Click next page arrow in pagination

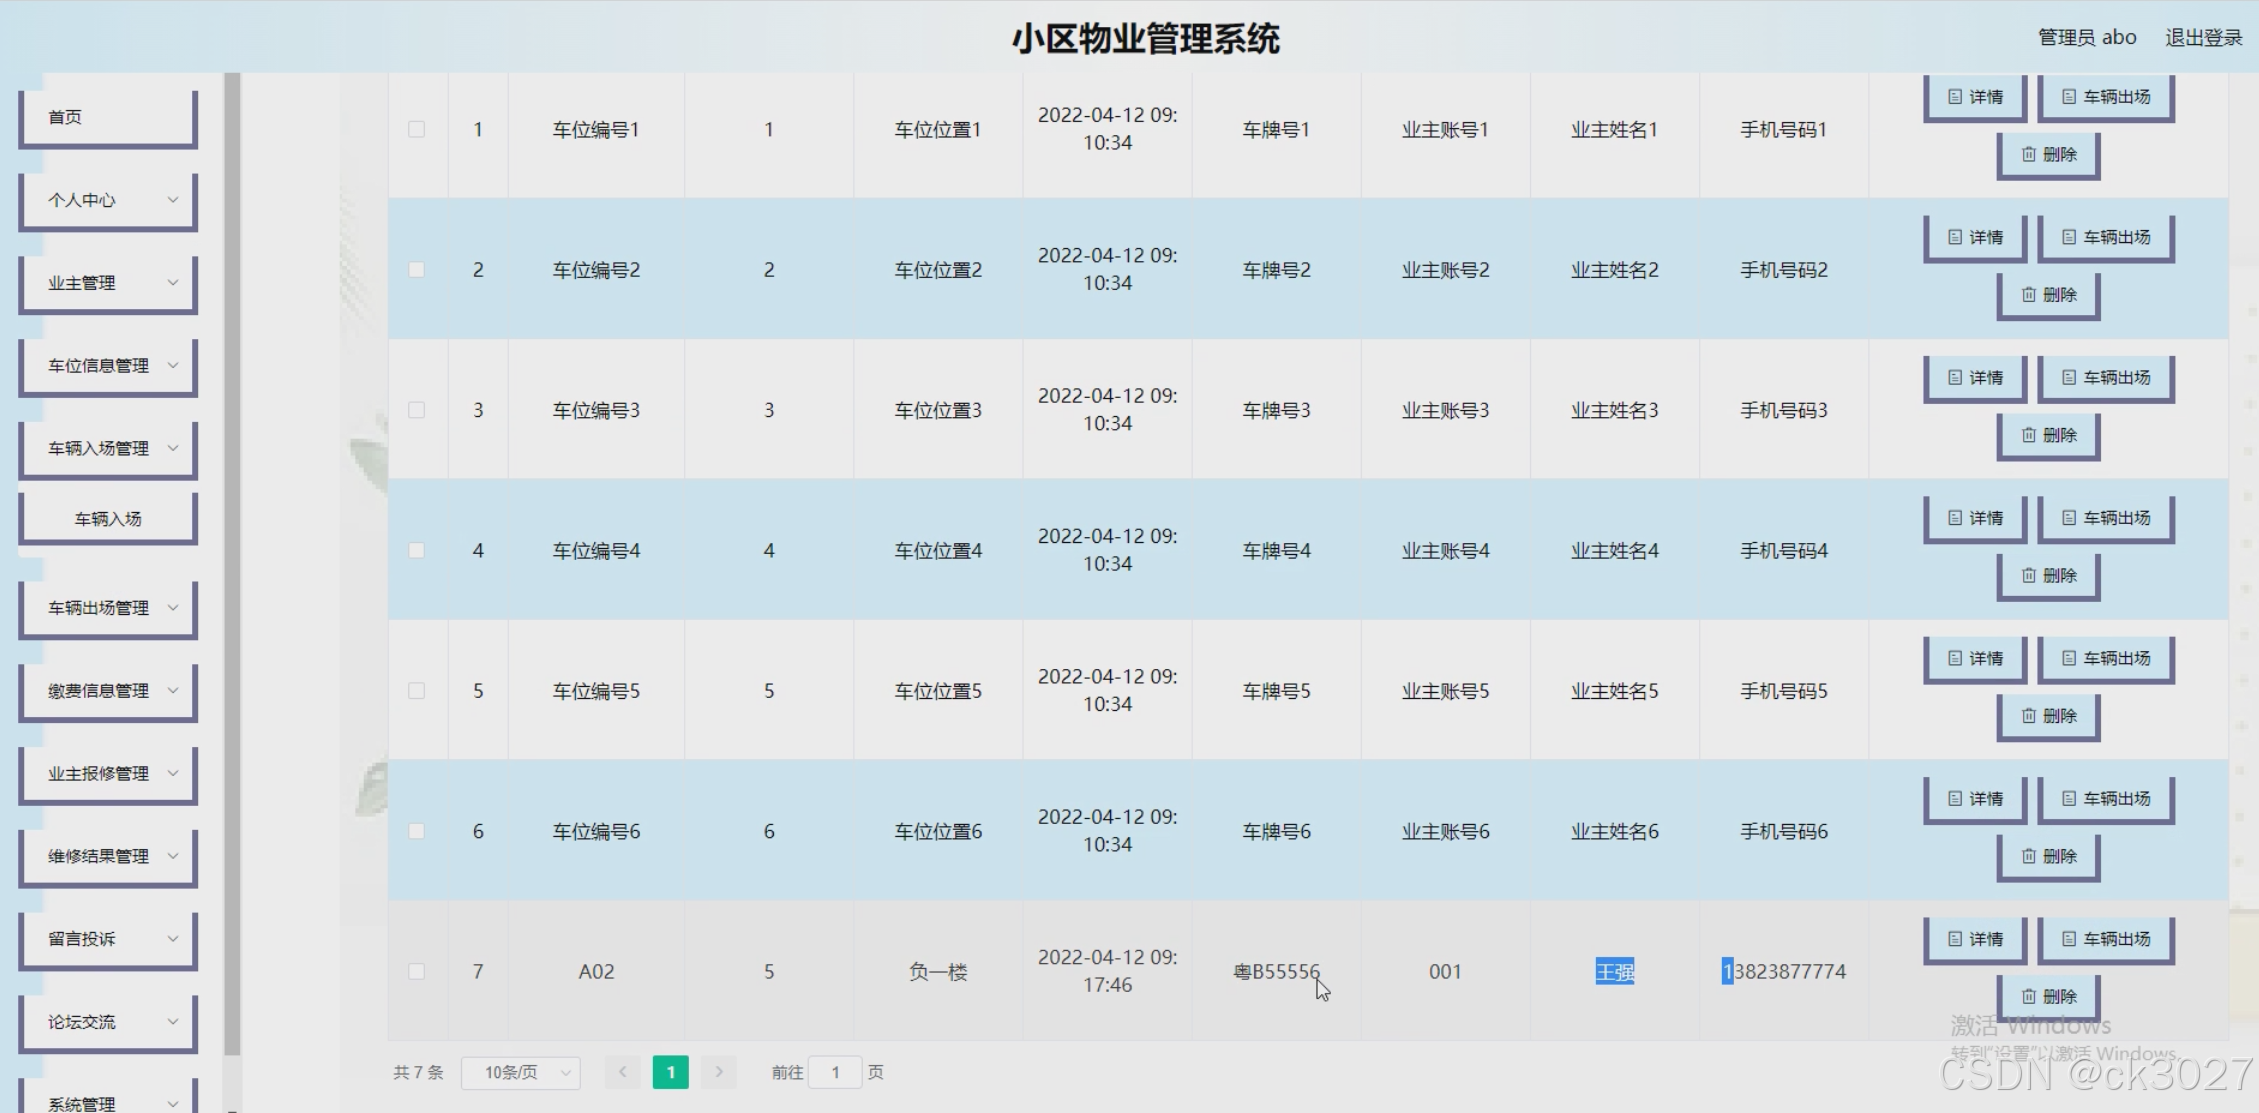point(718,1072)
